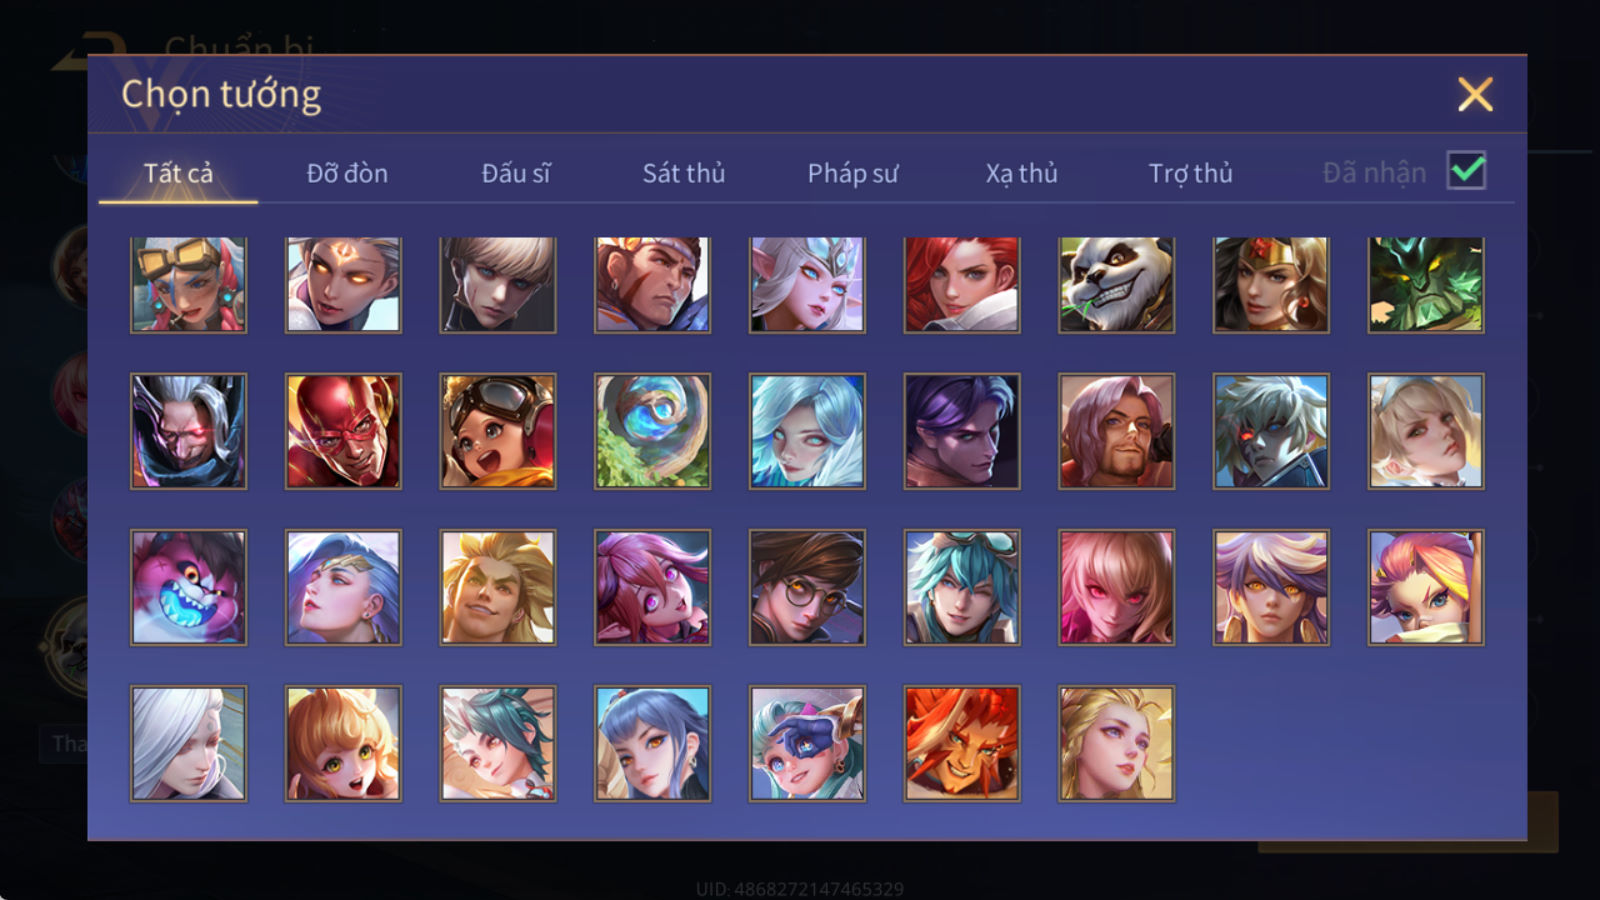This screenshot has height=900, width=1600.
Task: Toggle the Đã nhận checkbox
Action: (x=1466, y=171)
